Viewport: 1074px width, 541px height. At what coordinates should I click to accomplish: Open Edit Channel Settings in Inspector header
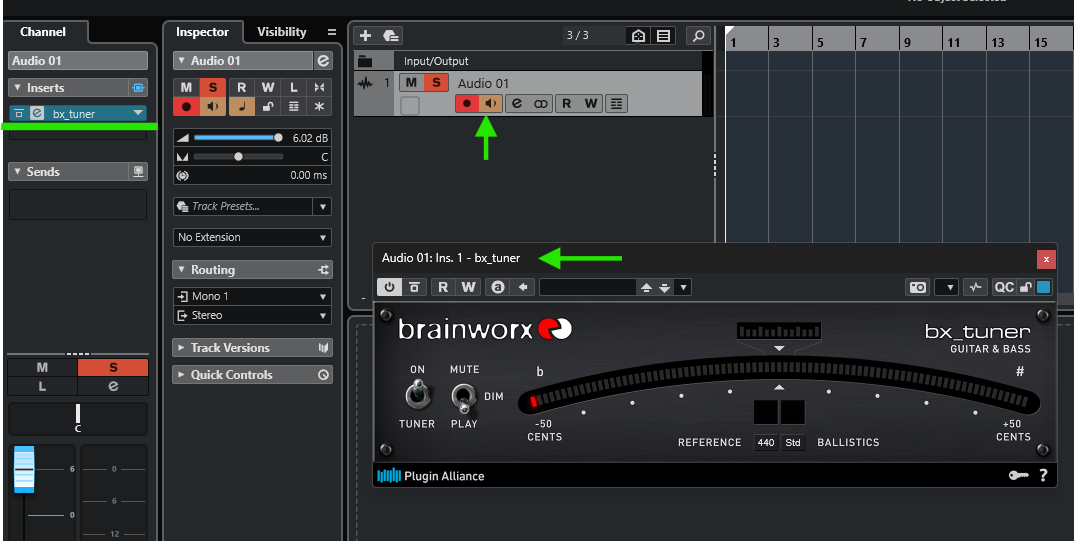coord(323,60)
